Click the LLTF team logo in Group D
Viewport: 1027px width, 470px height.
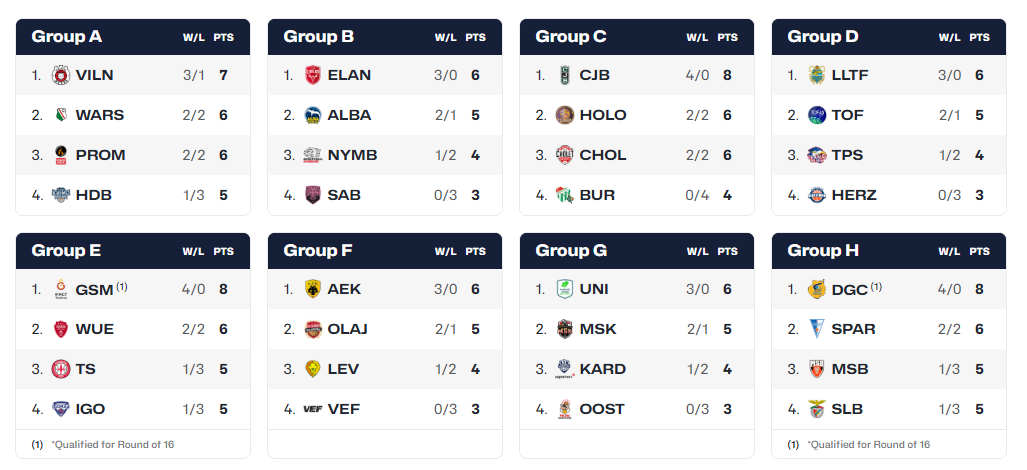tap(817, 75)
